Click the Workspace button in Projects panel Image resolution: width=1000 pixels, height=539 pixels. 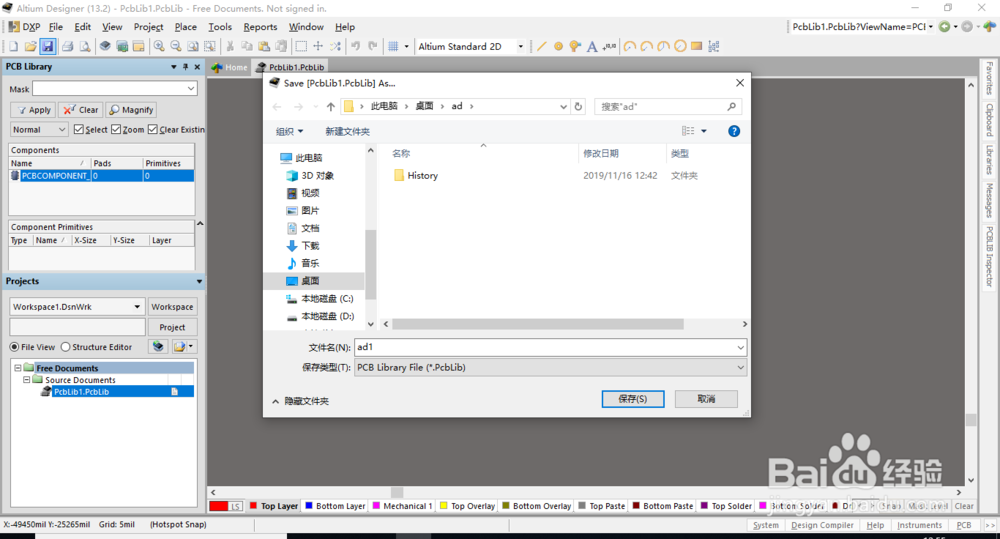point(172,307)
